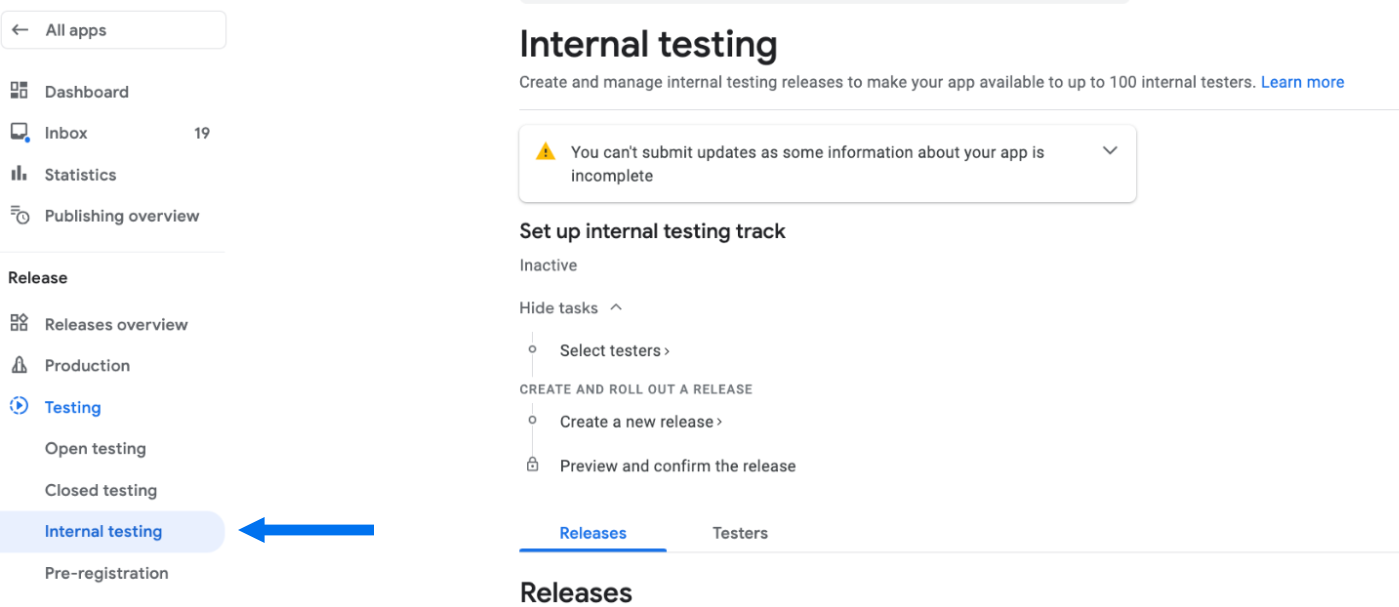This screenshot has width=1399, height=607.
Task: Select the Statistics bar chart icon
Action: pyautogui.click(x=19, y=174)
